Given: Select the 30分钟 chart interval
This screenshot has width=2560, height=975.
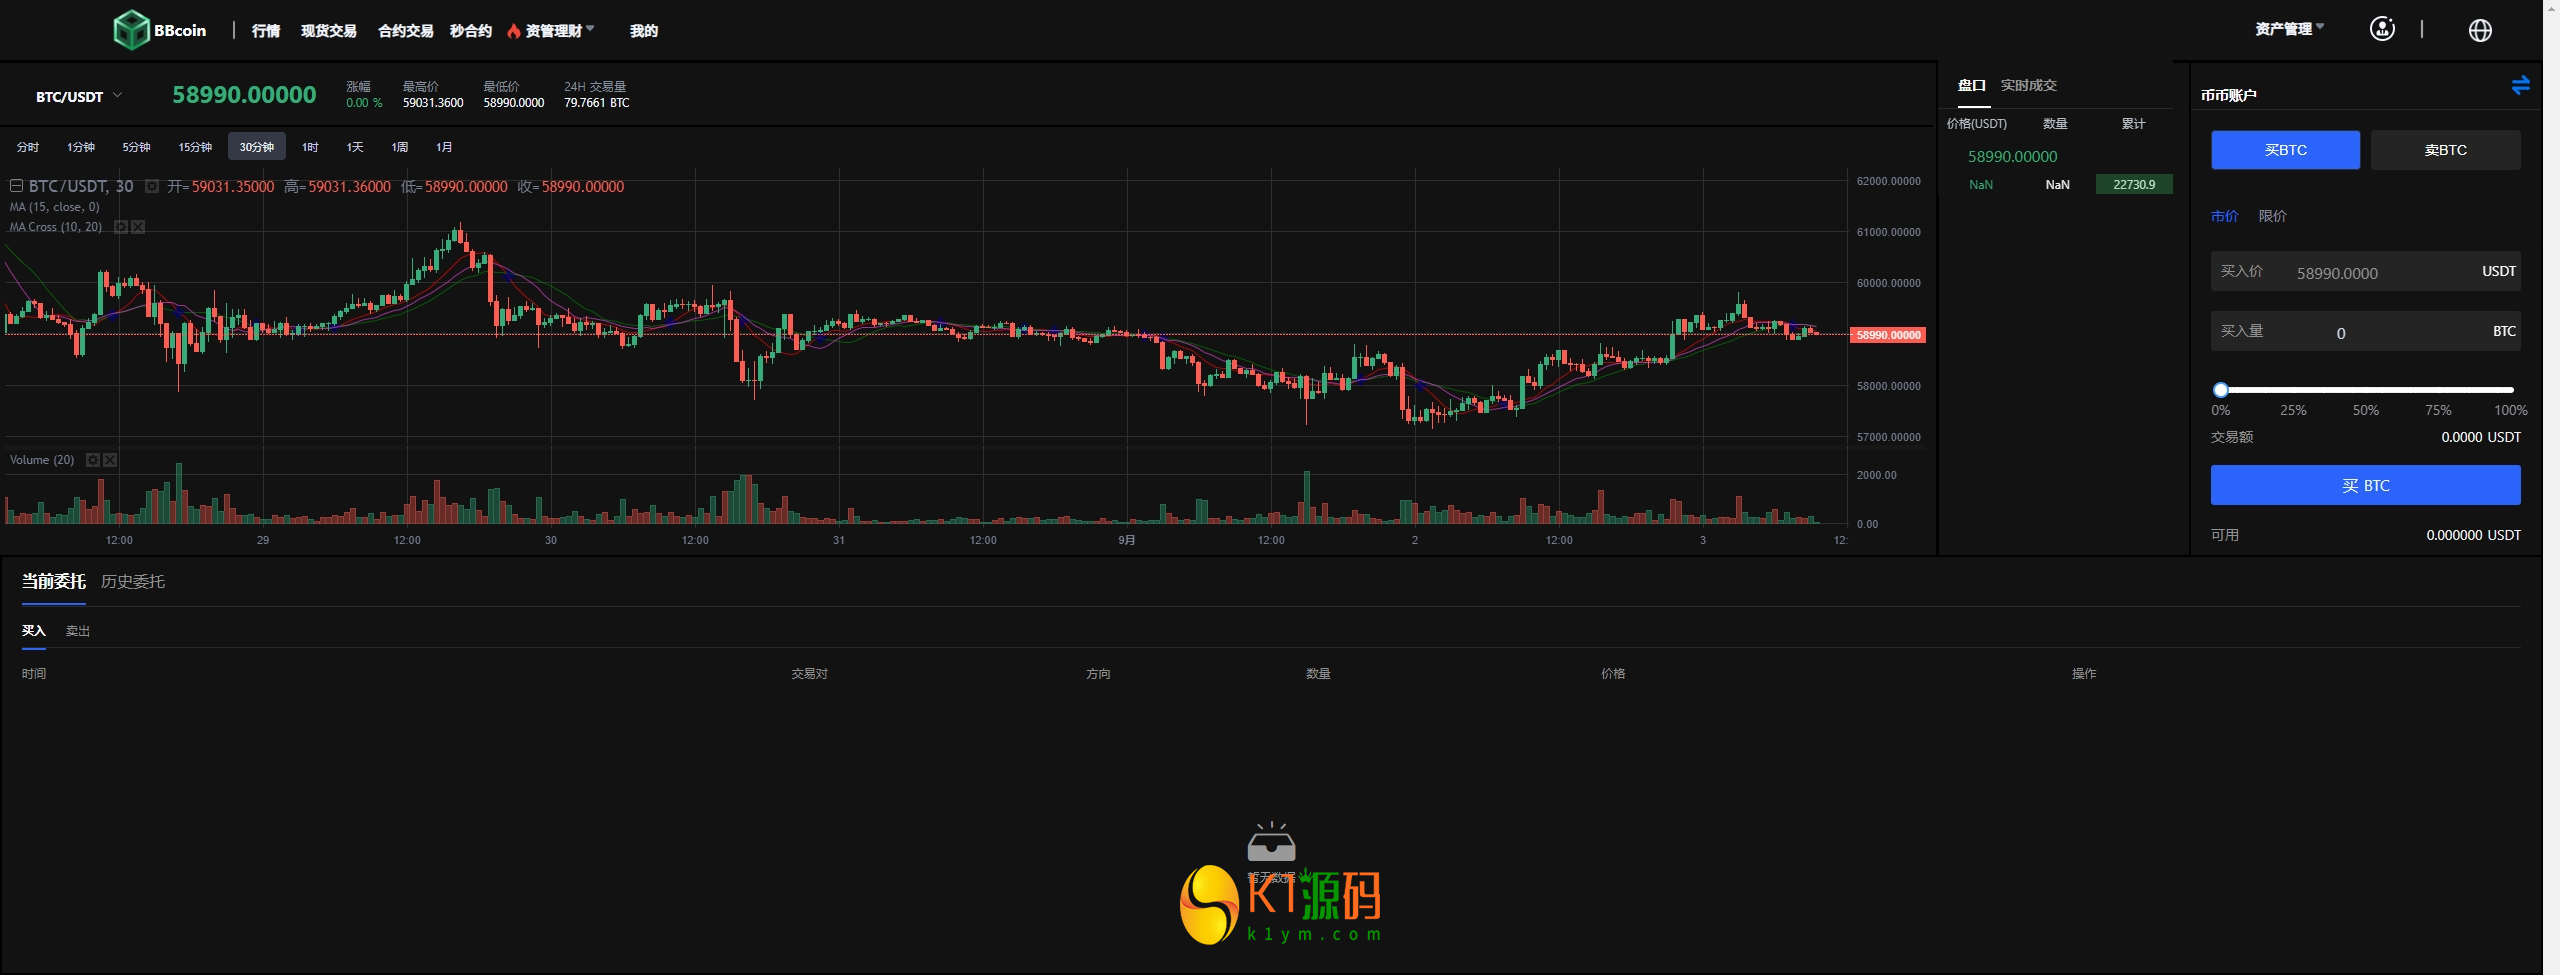Looking at the screenshot, I should [x=257, y=146].
